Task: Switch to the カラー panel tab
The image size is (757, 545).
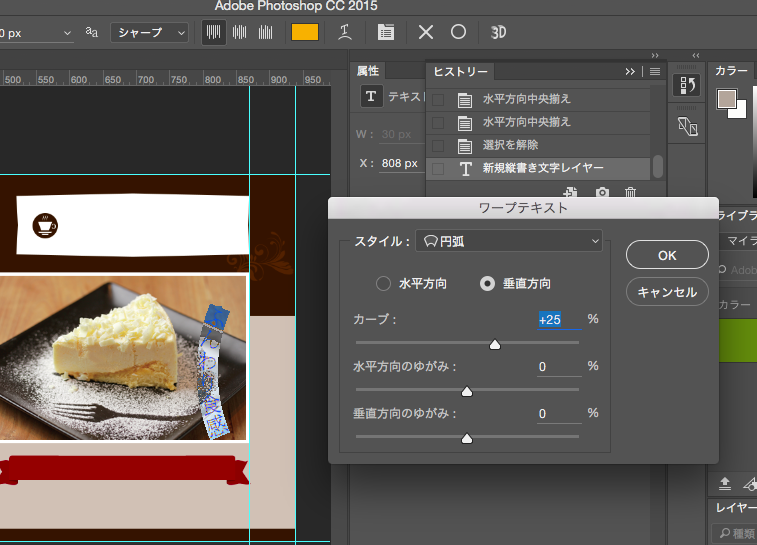Action: click(x=731, y=71)
